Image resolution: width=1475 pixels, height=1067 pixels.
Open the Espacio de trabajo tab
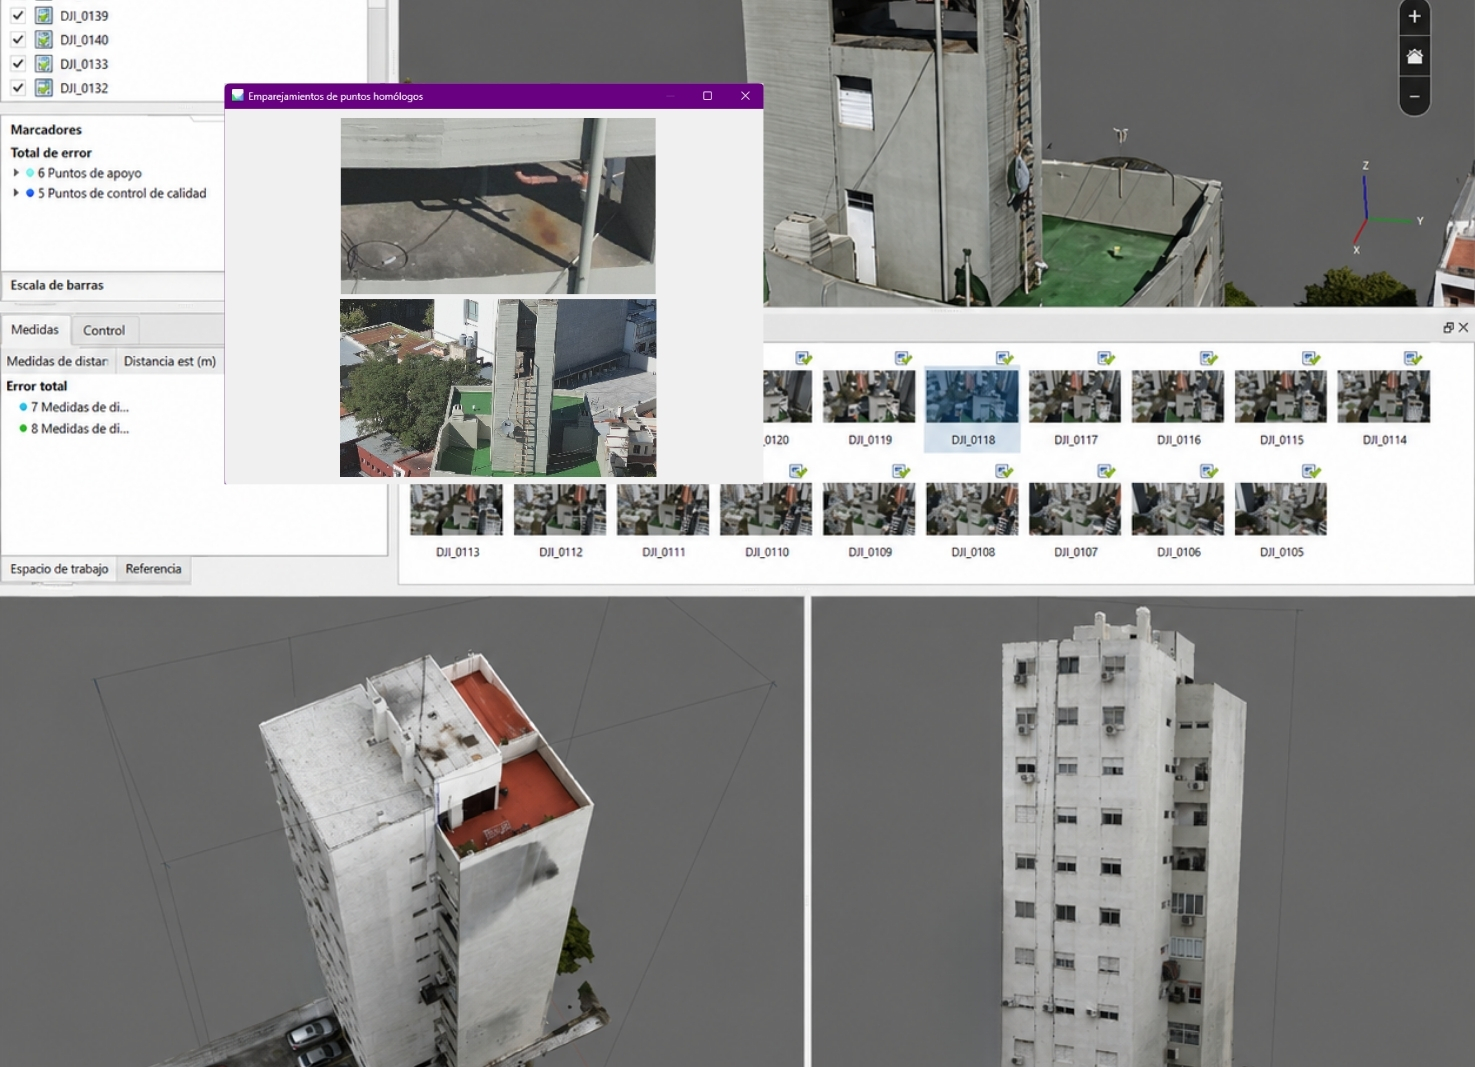coord(59,569)
